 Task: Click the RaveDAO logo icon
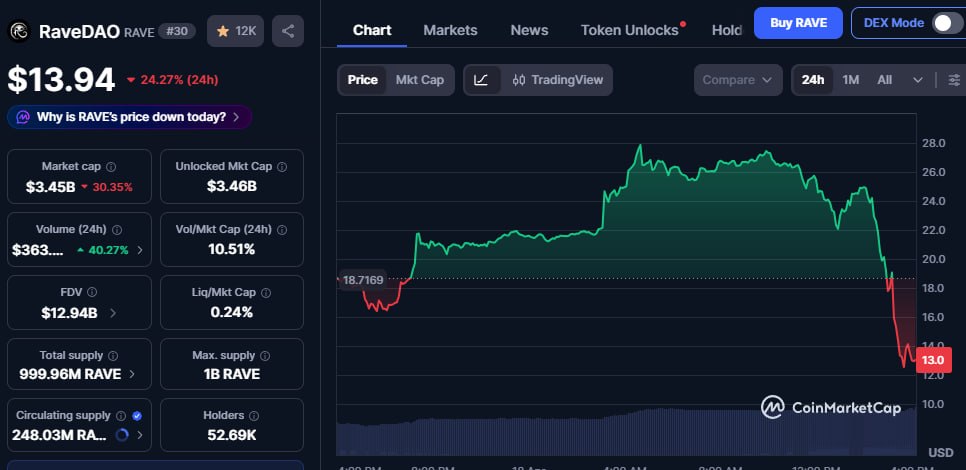(x=19, y=31)
